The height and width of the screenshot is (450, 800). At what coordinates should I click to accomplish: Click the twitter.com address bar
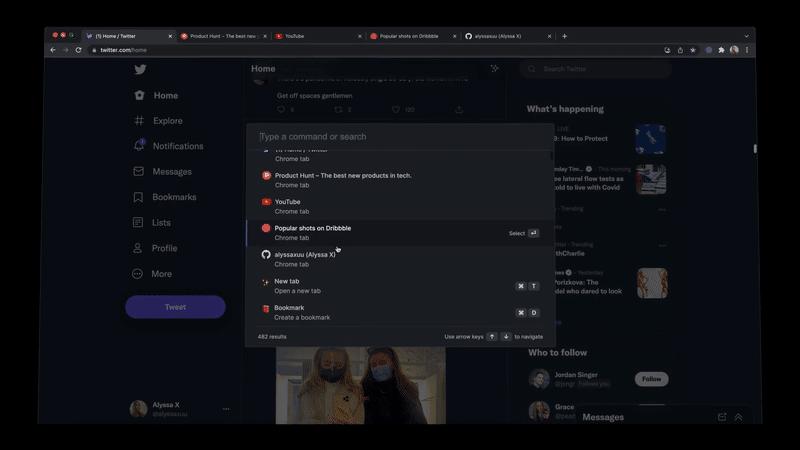372,50
